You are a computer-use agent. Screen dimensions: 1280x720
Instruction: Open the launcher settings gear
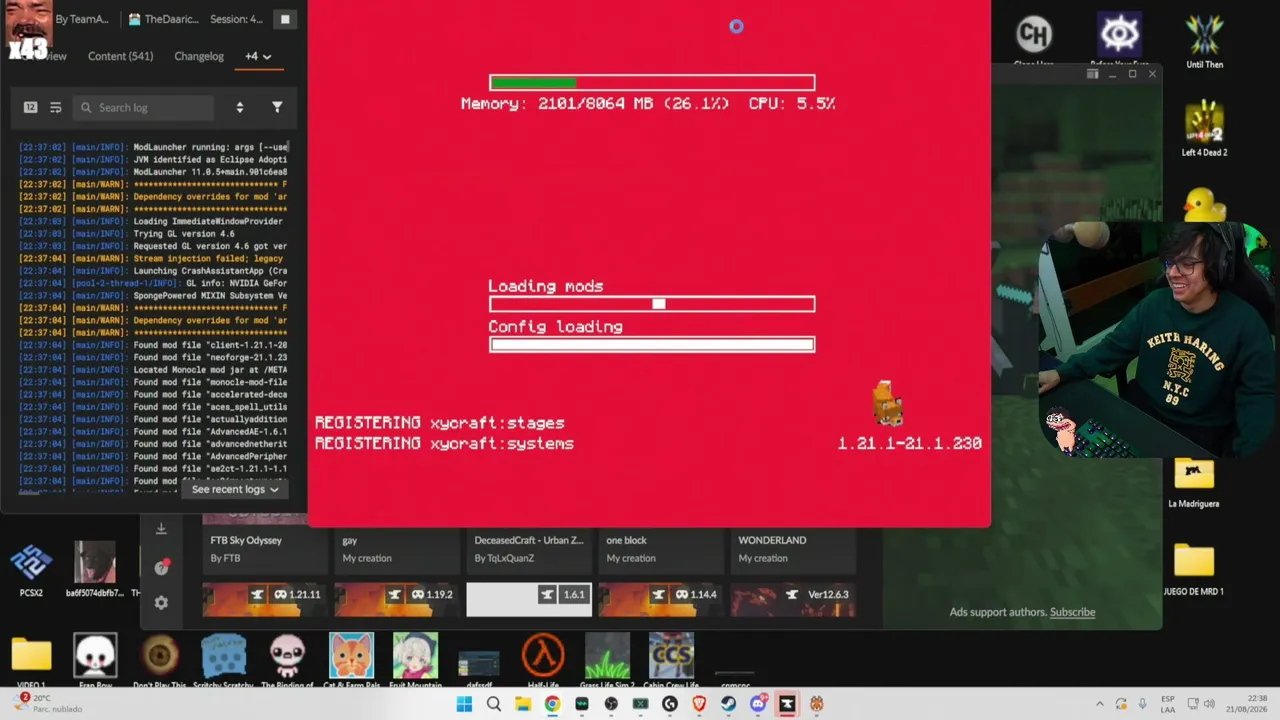pyautogui.click(x=161, y=603)
